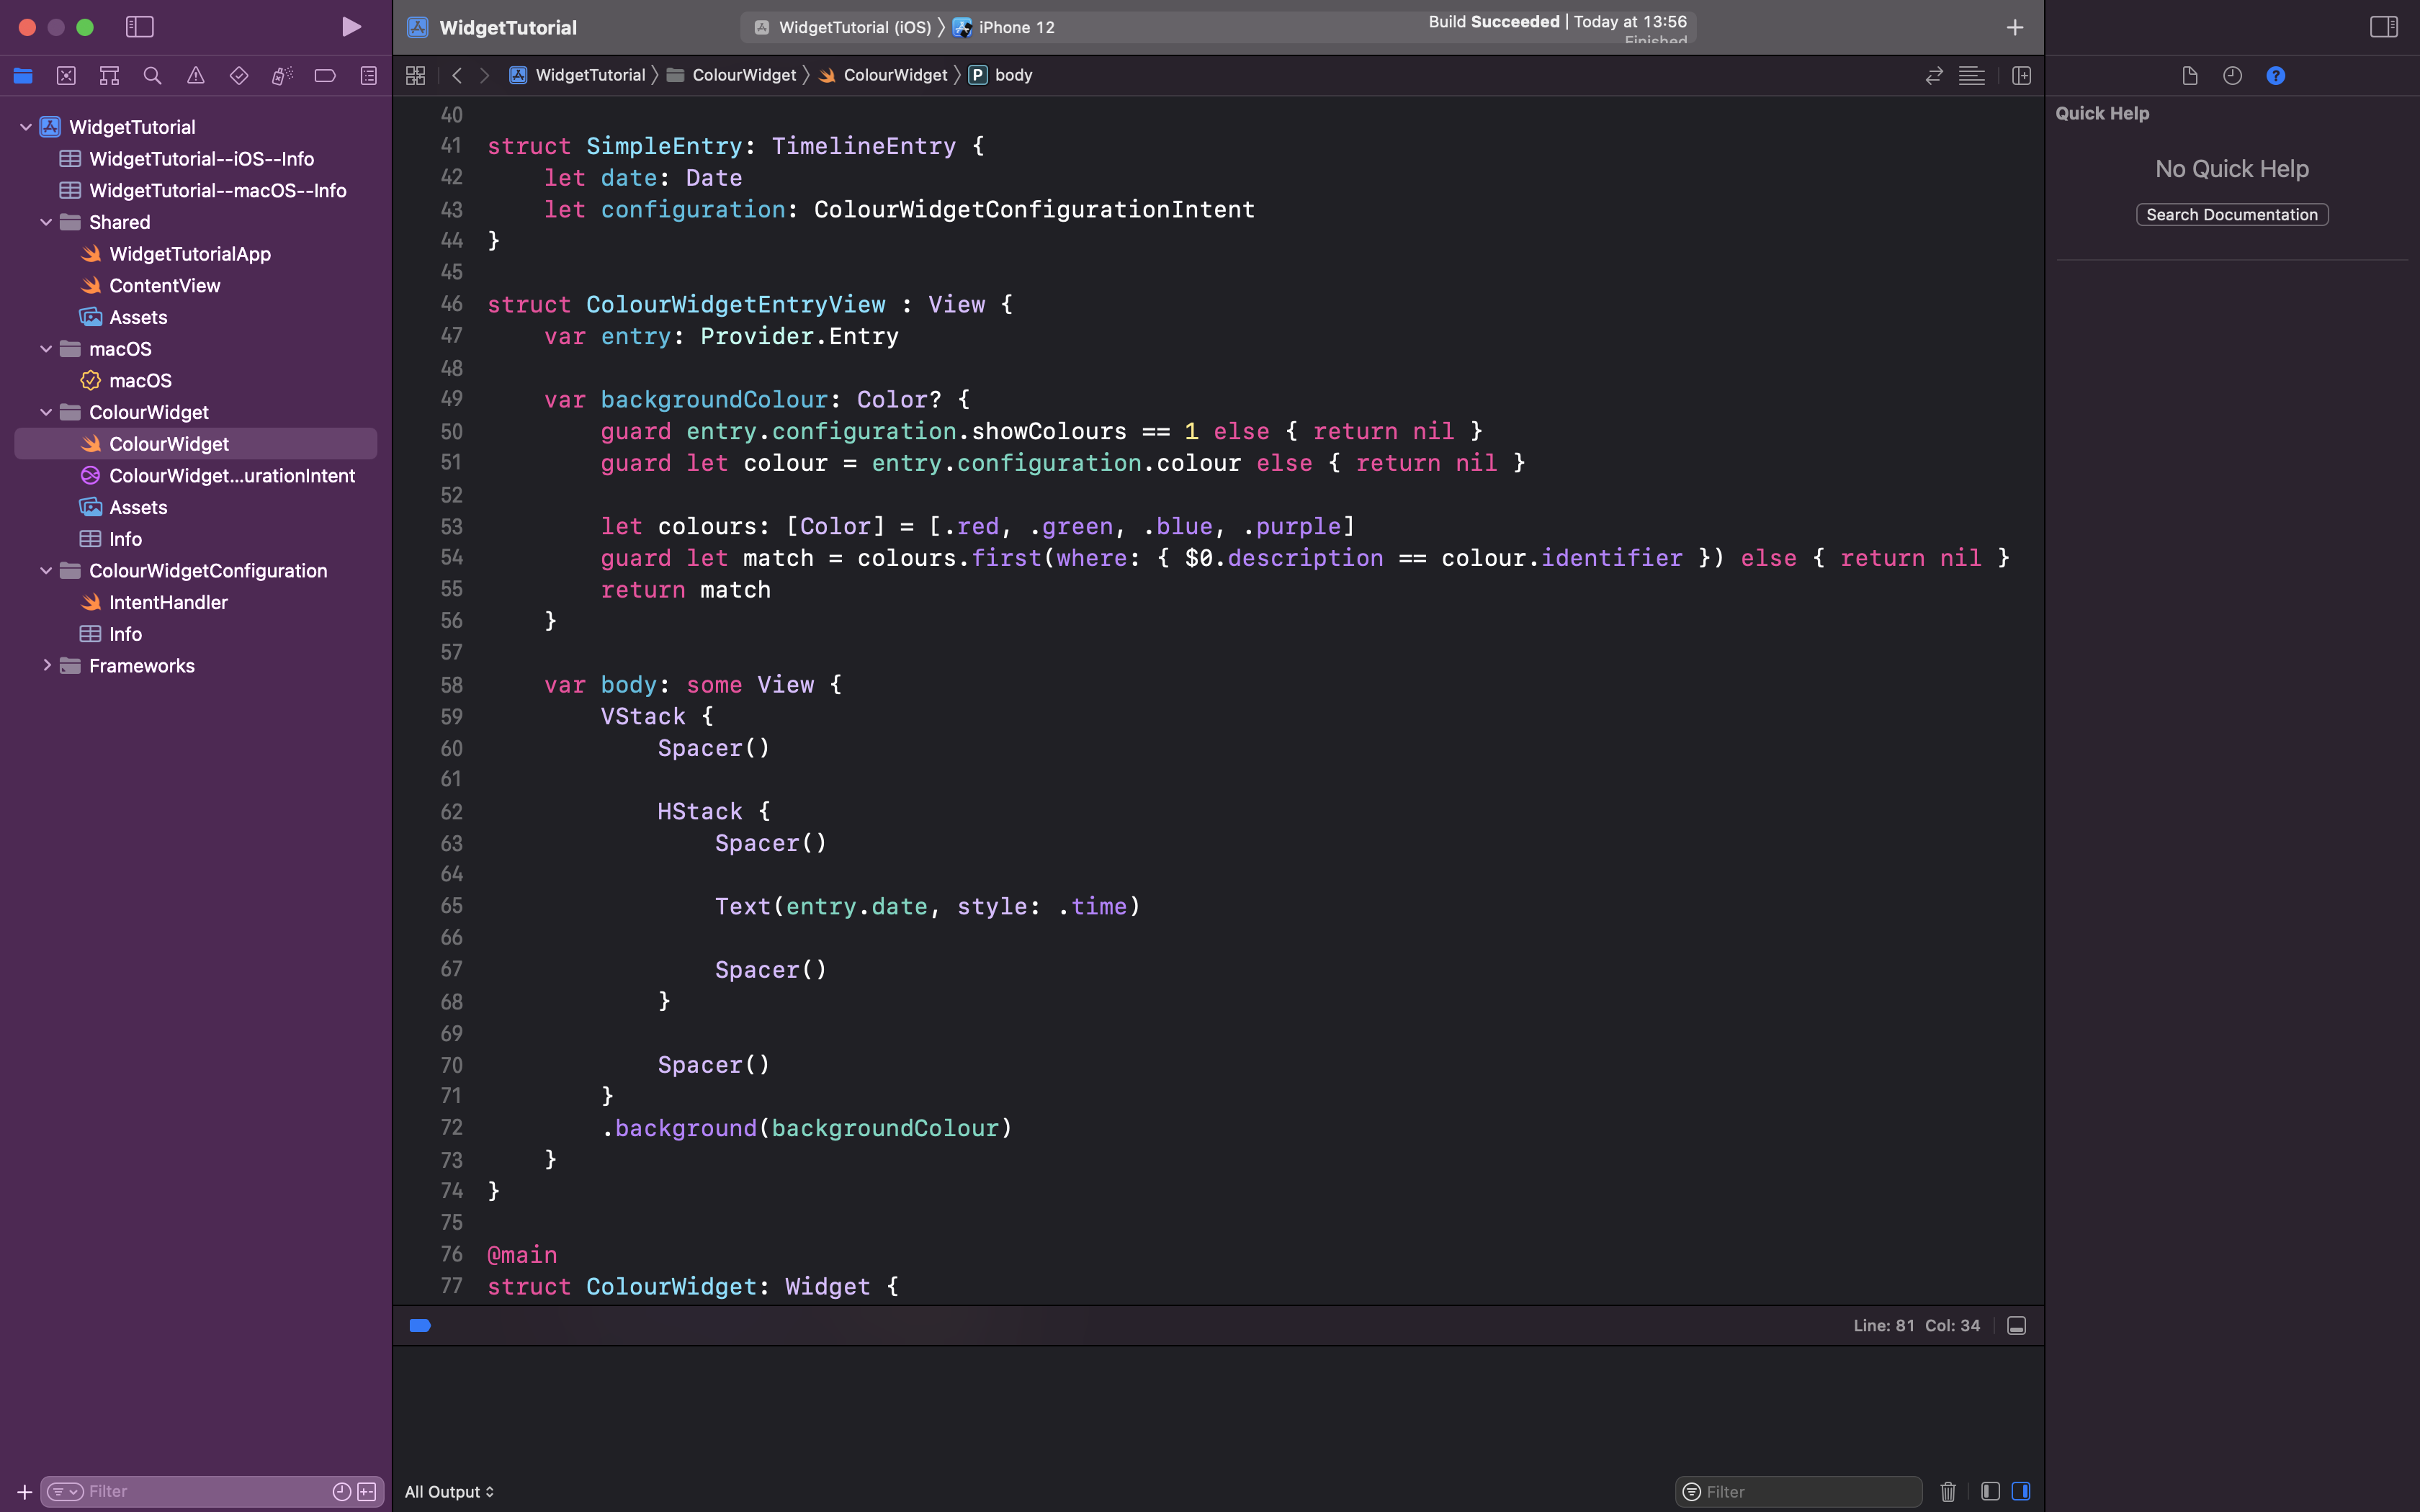Select the ColourWidget file in navigator

[x=169, y=443]
